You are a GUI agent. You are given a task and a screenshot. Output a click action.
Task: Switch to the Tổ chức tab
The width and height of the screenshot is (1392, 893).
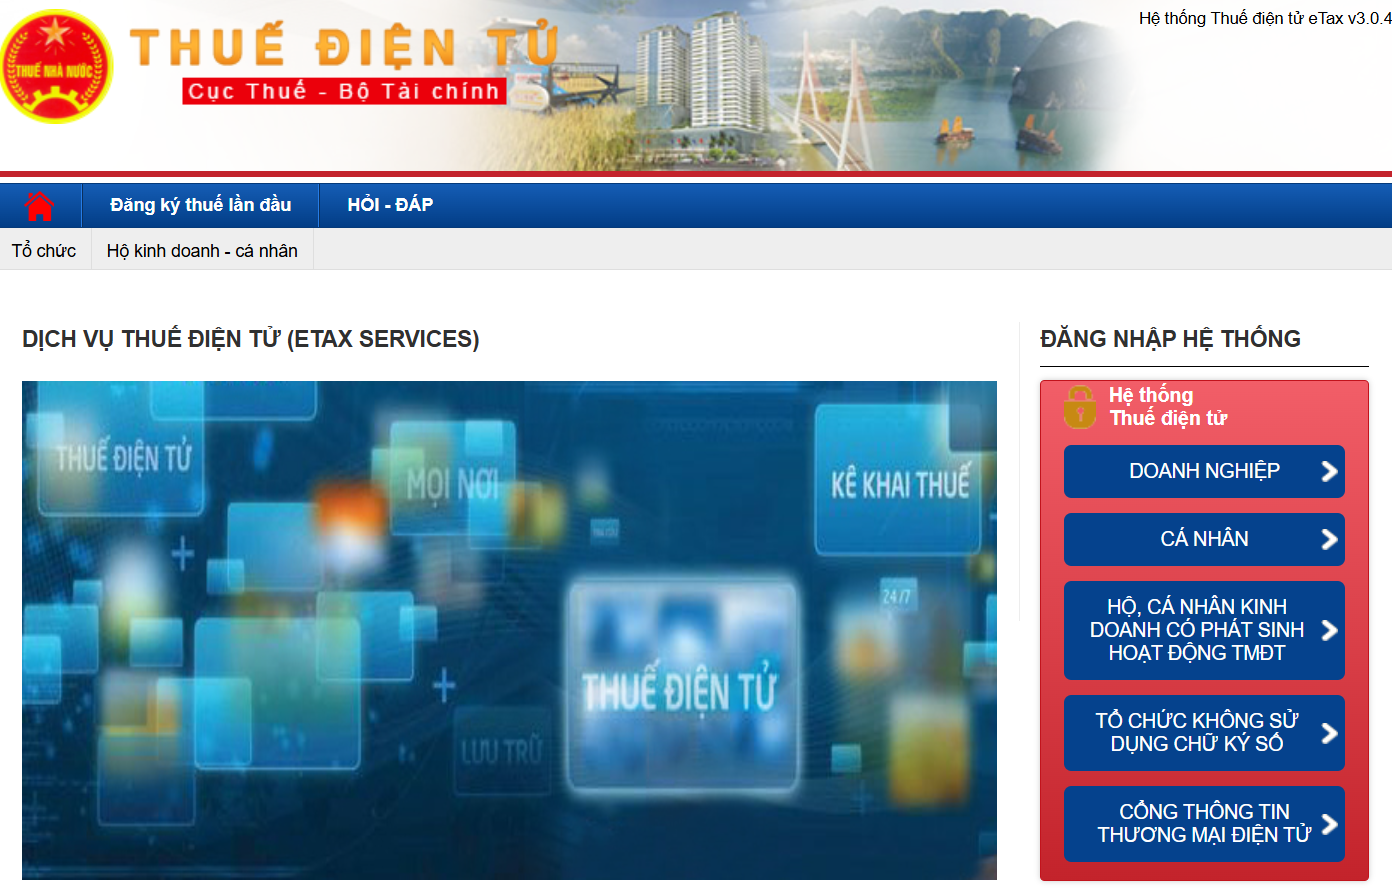pyautogui.click(x=44, y=251)
